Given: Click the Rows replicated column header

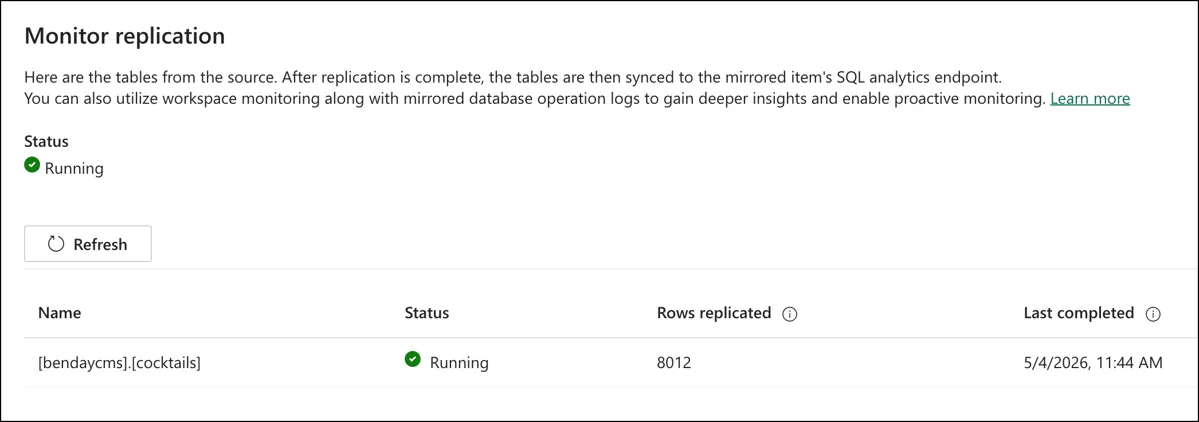Looking at the screenshot, I should (714, 313).
